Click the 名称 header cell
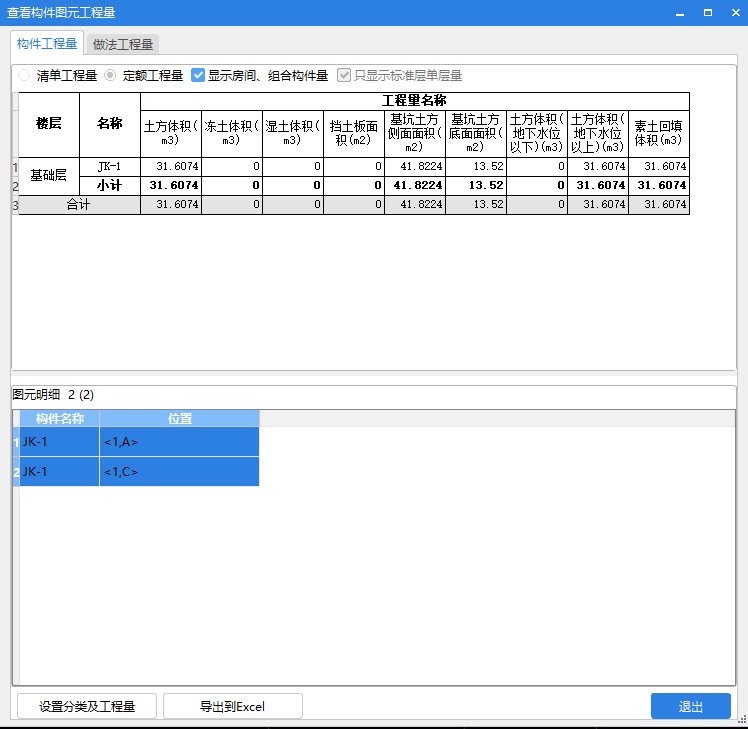This screenshot has width=748, height=729. pyautogui.click(x=110, y=125)
